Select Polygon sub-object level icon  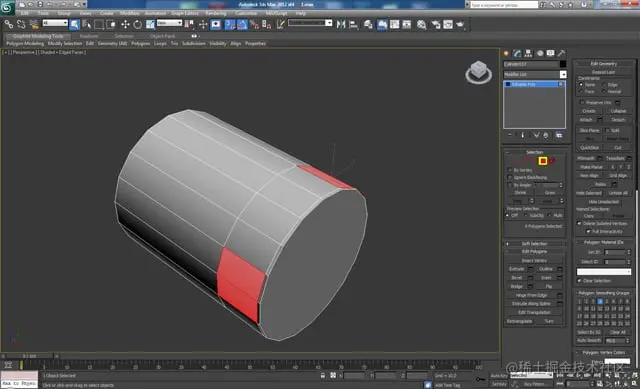pos(543,161)
